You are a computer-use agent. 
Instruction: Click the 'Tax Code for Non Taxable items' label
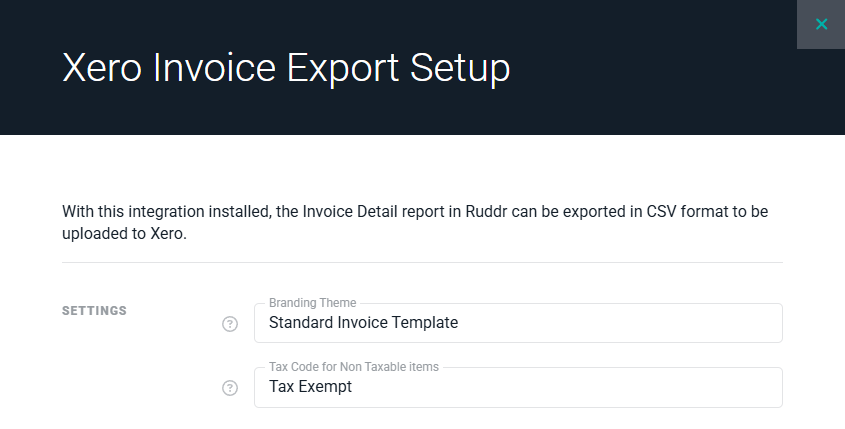(354, 367)
